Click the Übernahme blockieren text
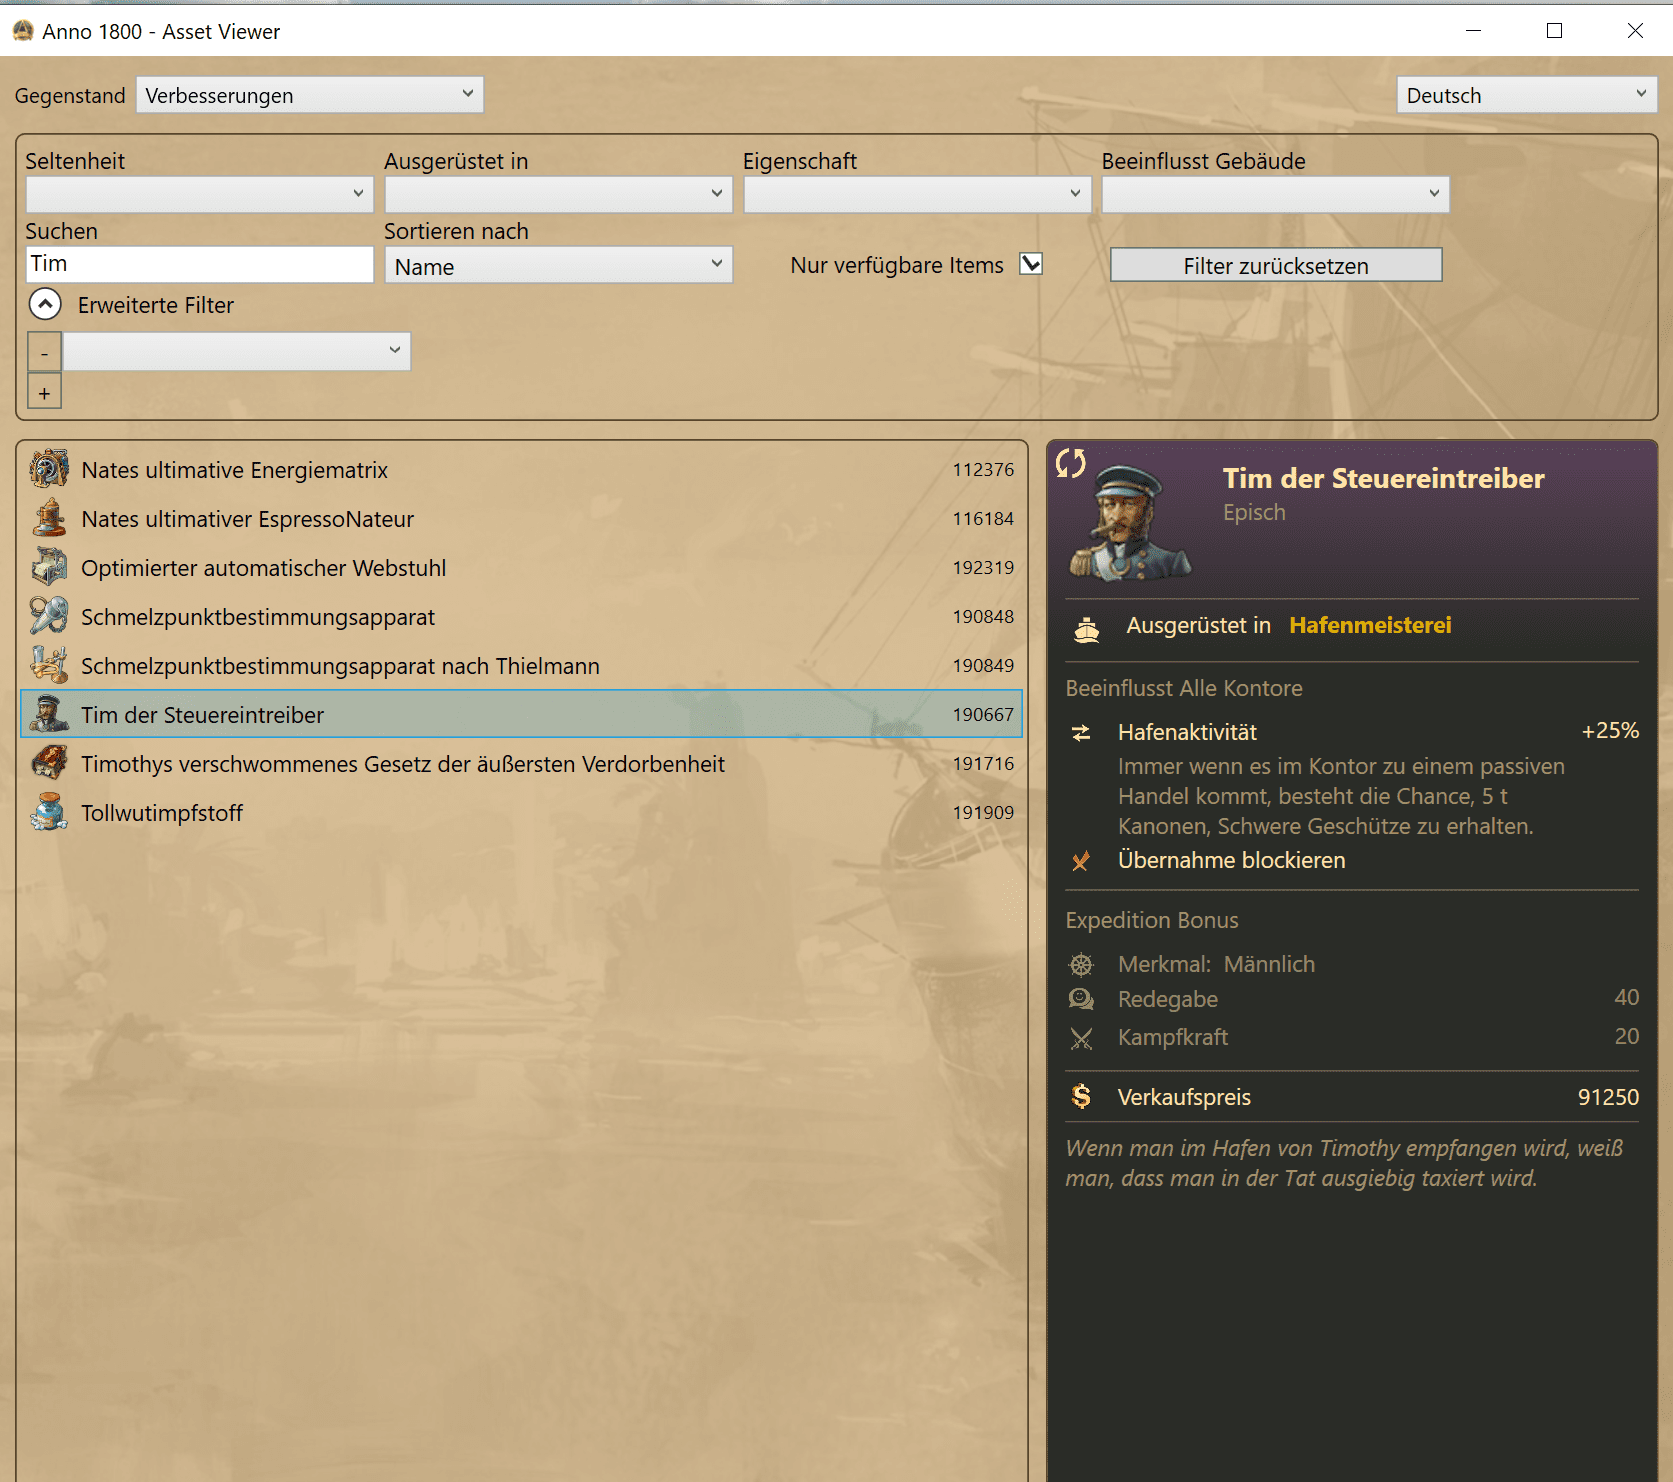The height and width of the screenshot is (1482, 1673). pyautogui.click(x=1231, y=860)
